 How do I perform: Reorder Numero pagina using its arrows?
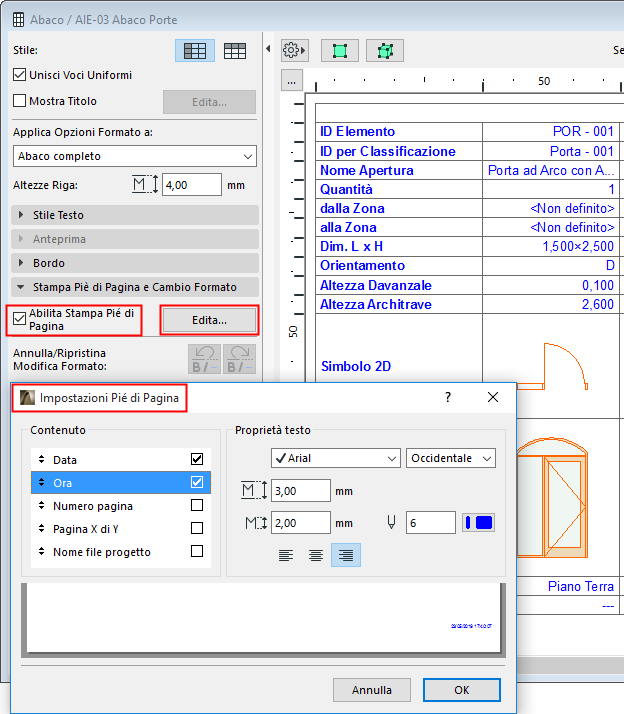[x=41, y=505]
